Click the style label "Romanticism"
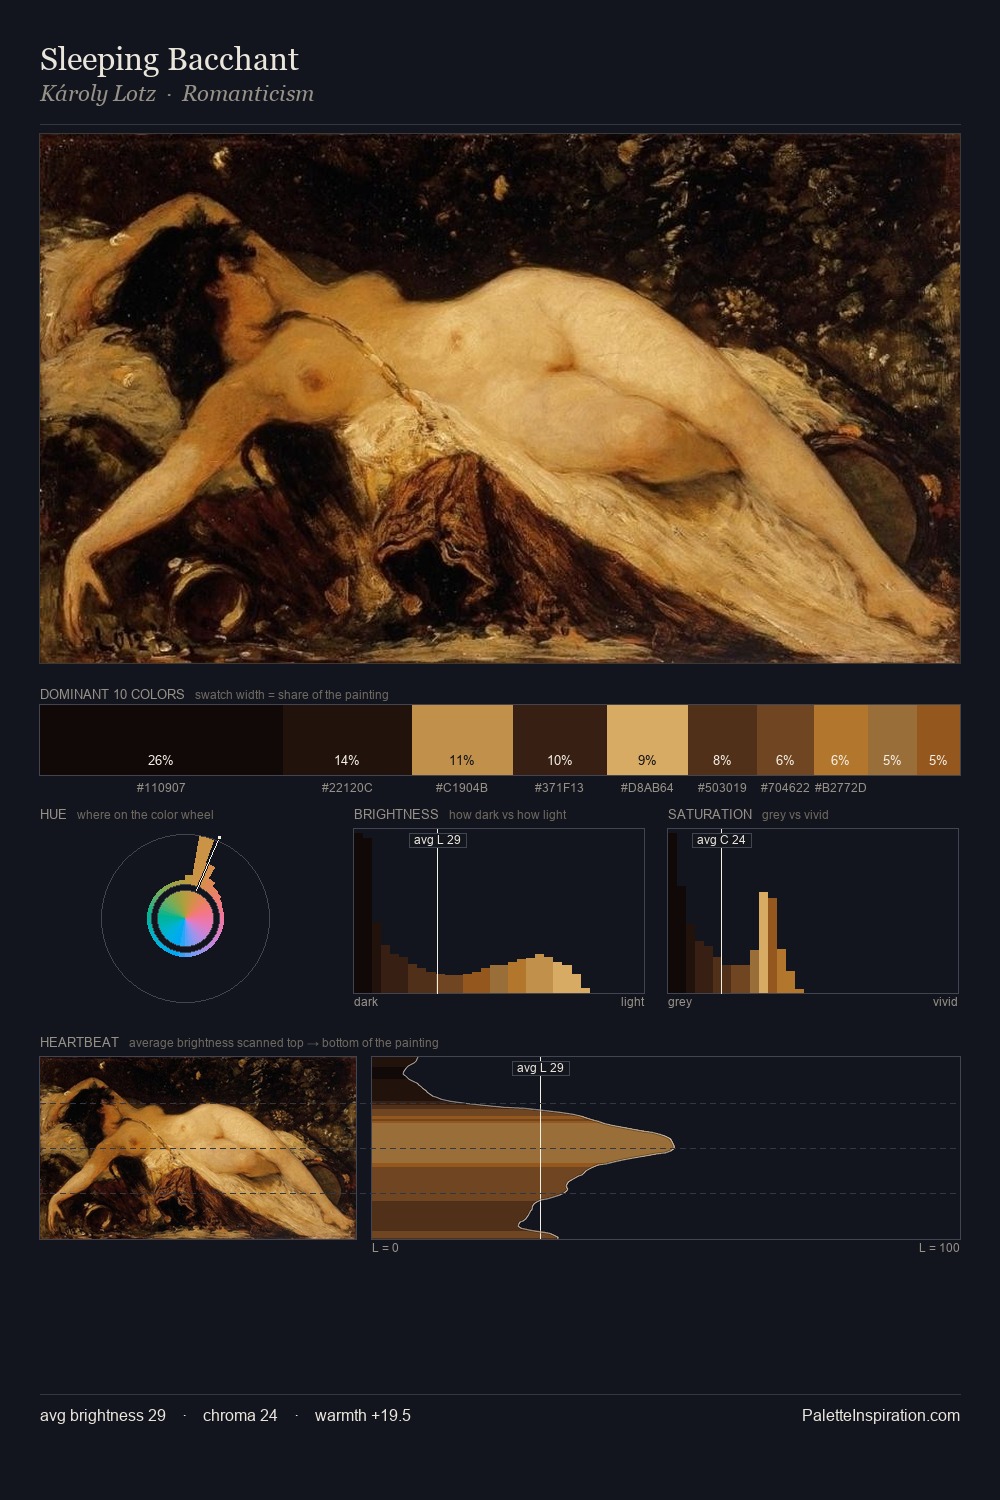Viewport: 1000px width, 1500px height. pyautogui.click(x=248, y=94)
